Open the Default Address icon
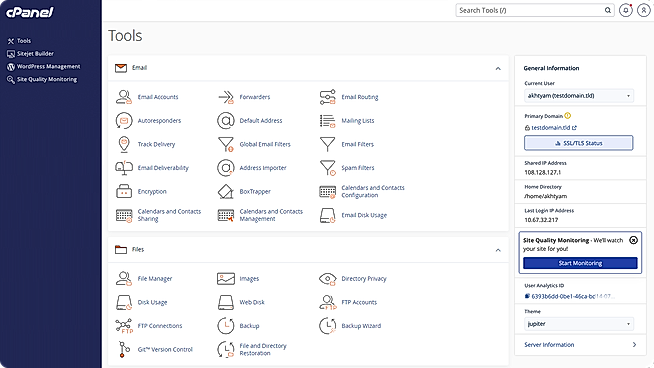654x368 pixels. (226, 121)
